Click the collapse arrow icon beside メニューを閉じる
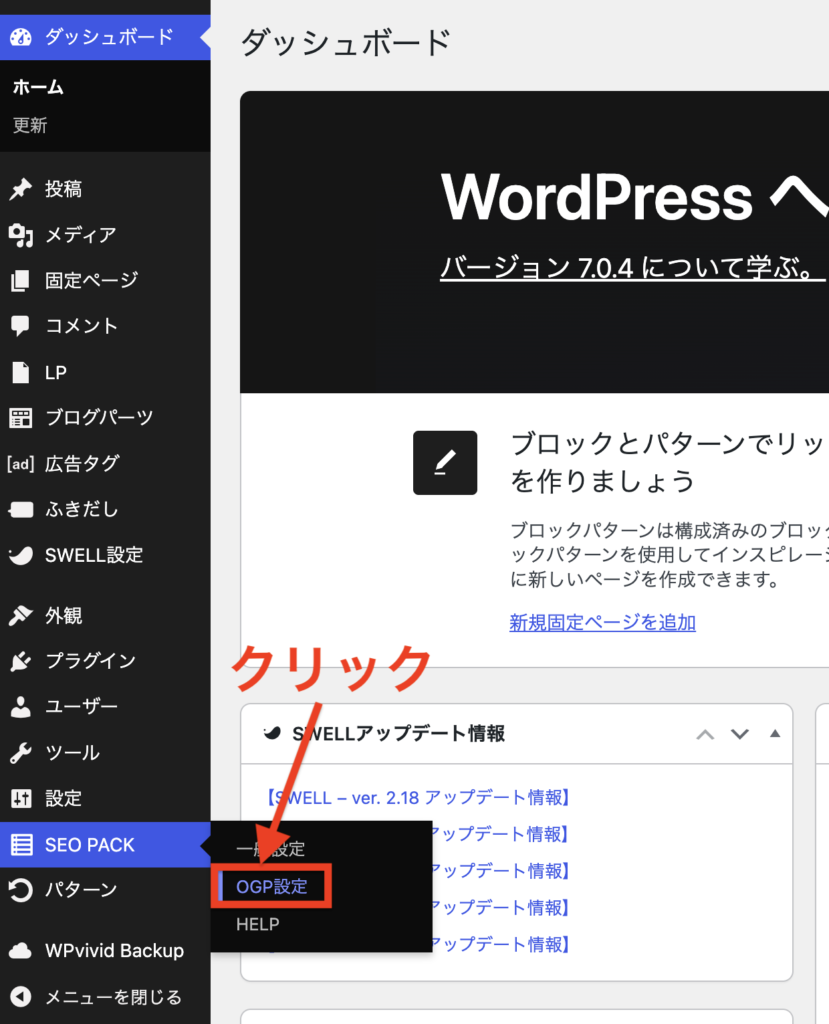829x1024 pixels. pos(20,997)
